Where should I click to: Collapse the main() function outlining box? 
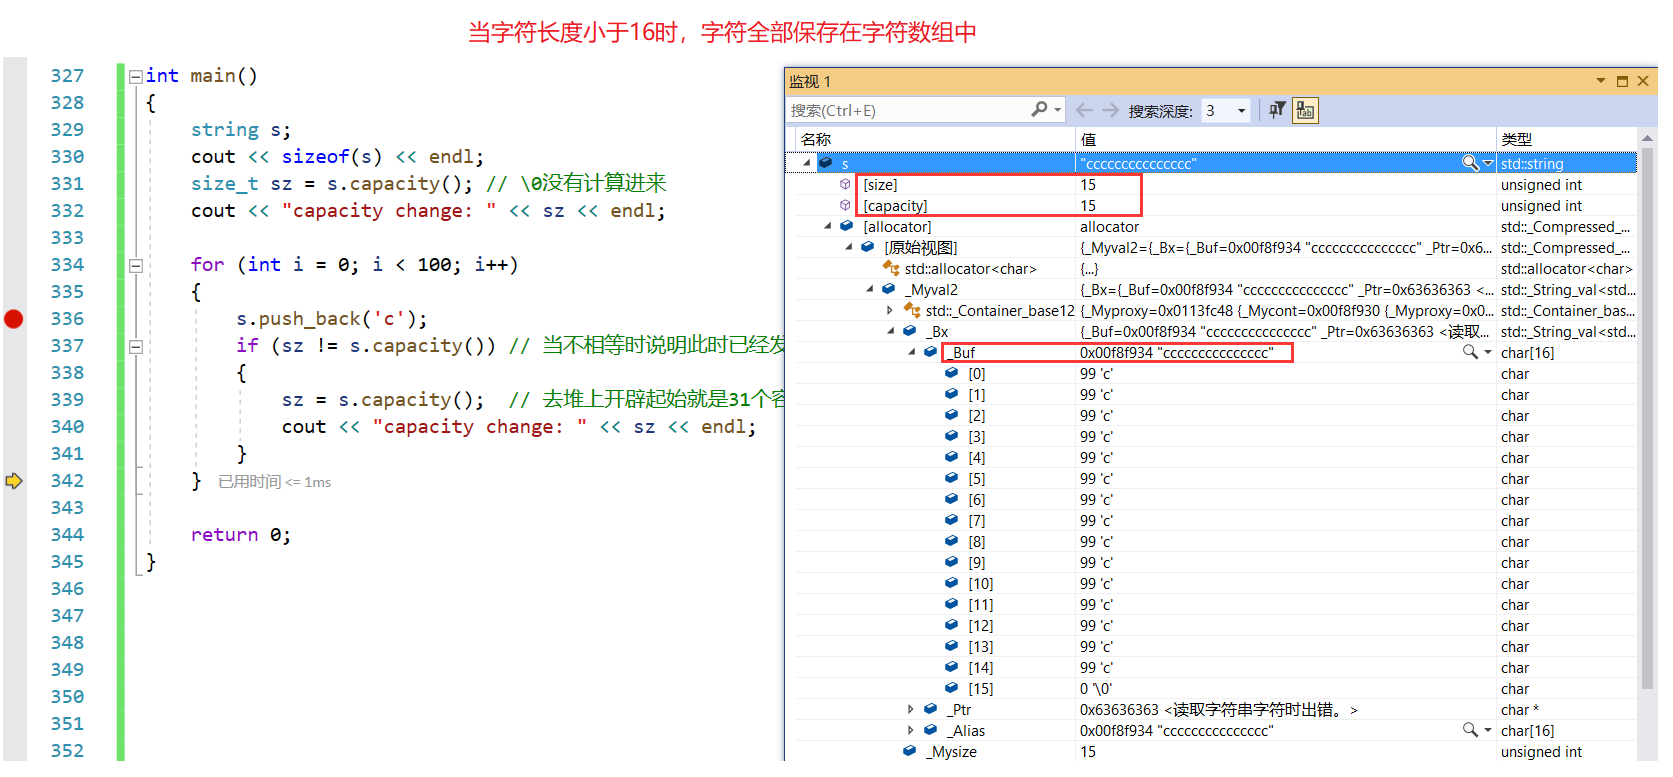tap(135, 76)
